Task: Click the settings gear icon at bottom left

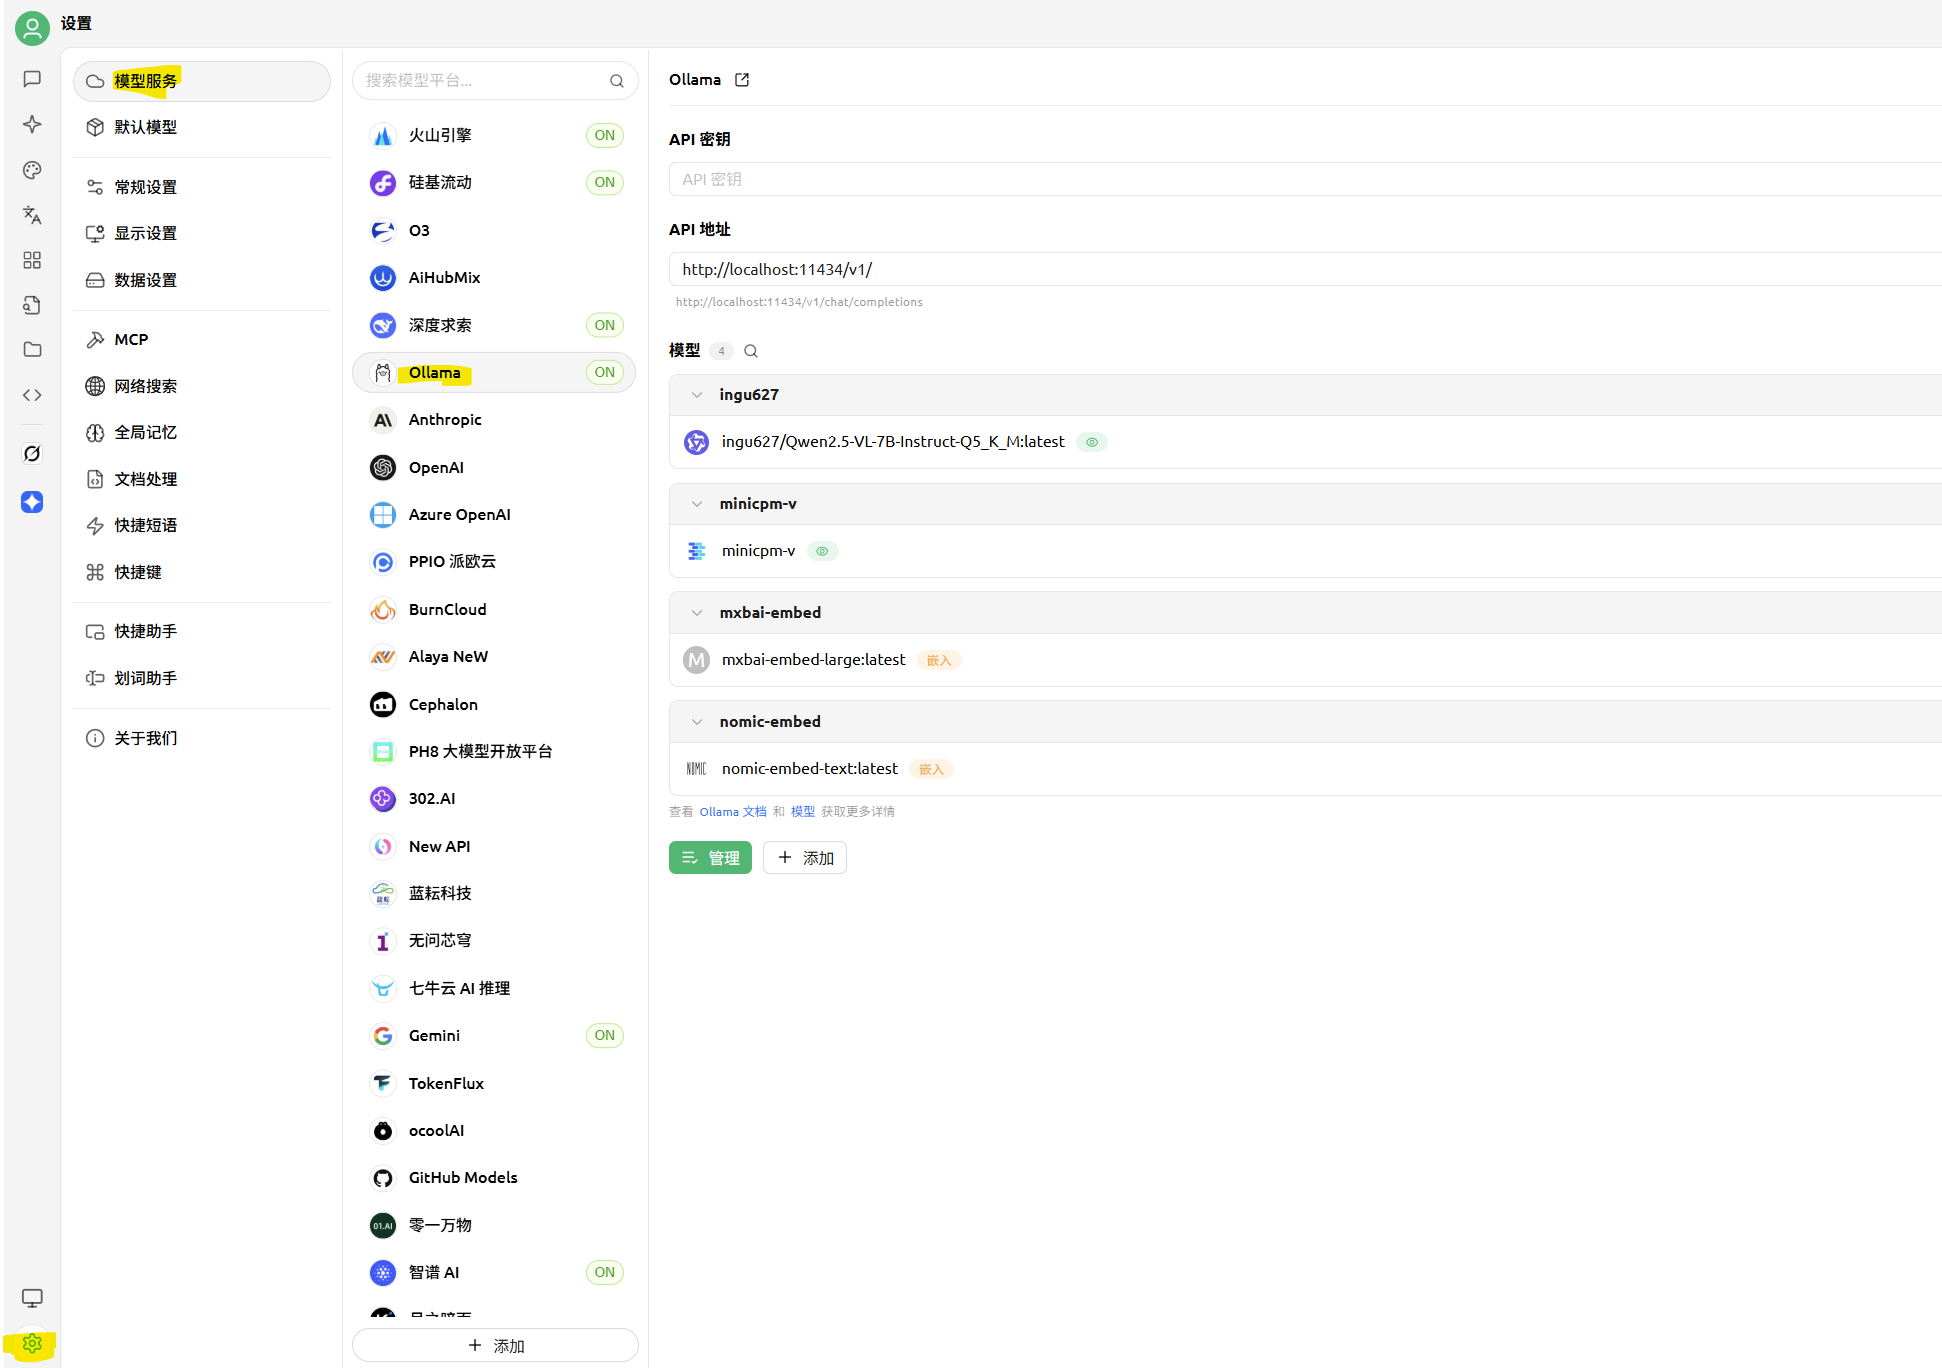Action: pos(32,1344)
